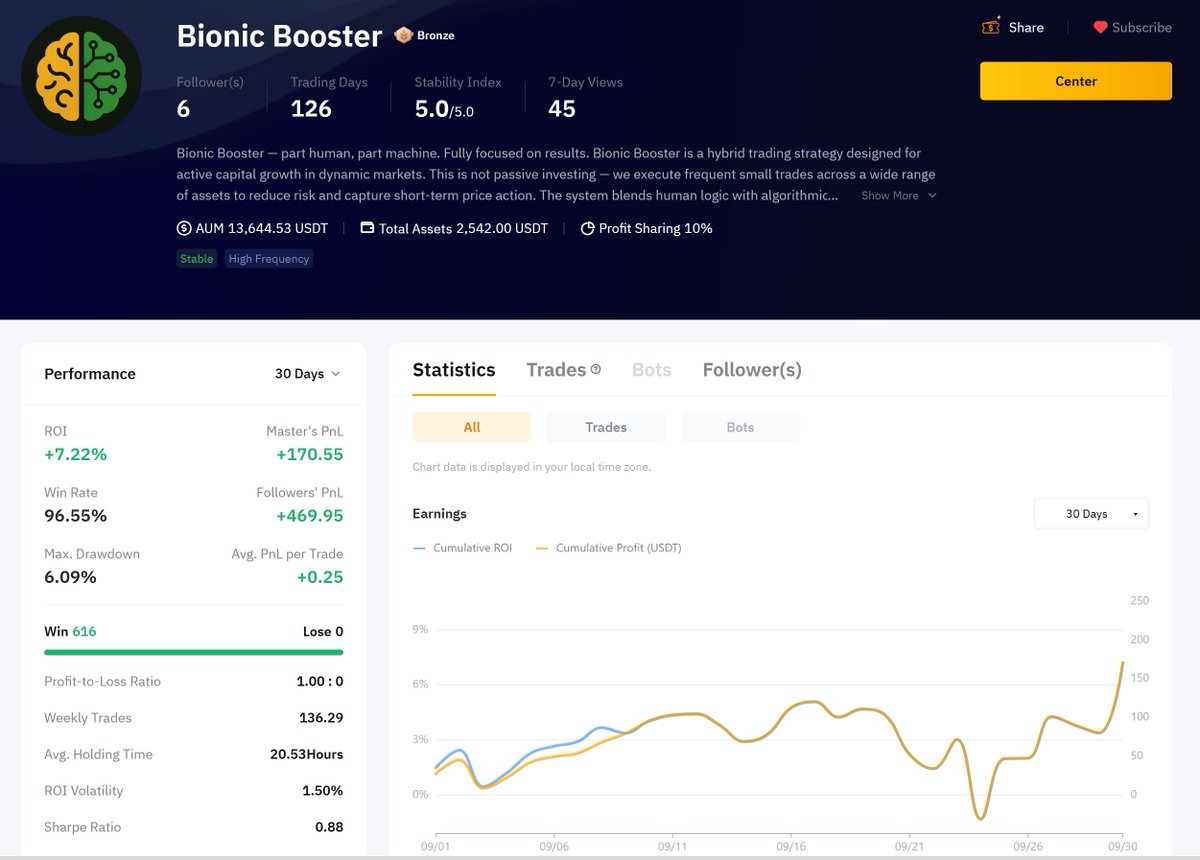Toggle the Cumulative ROI legend

point(462,548)
